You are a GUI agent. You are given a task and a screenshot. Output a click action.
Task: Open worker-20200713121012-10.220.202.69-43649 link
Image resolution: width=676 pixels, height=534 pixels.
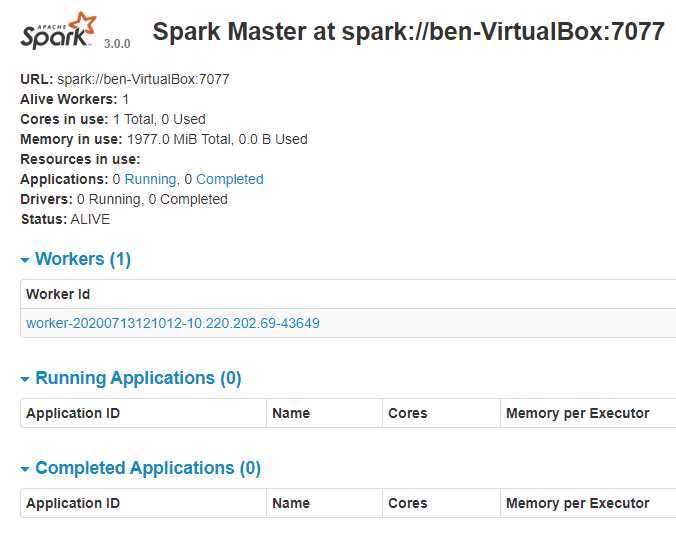[x=173, y=323]
